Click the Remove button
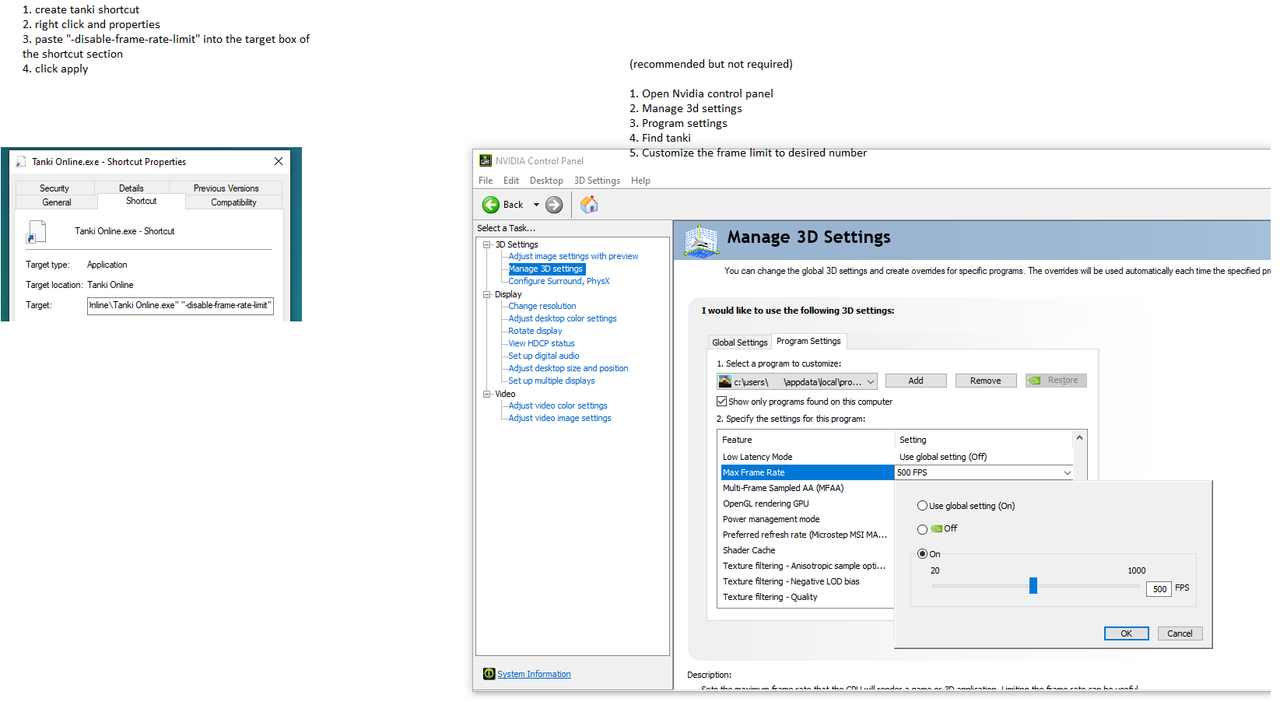This screenshot has height=702, width=1280. point(985,381)
